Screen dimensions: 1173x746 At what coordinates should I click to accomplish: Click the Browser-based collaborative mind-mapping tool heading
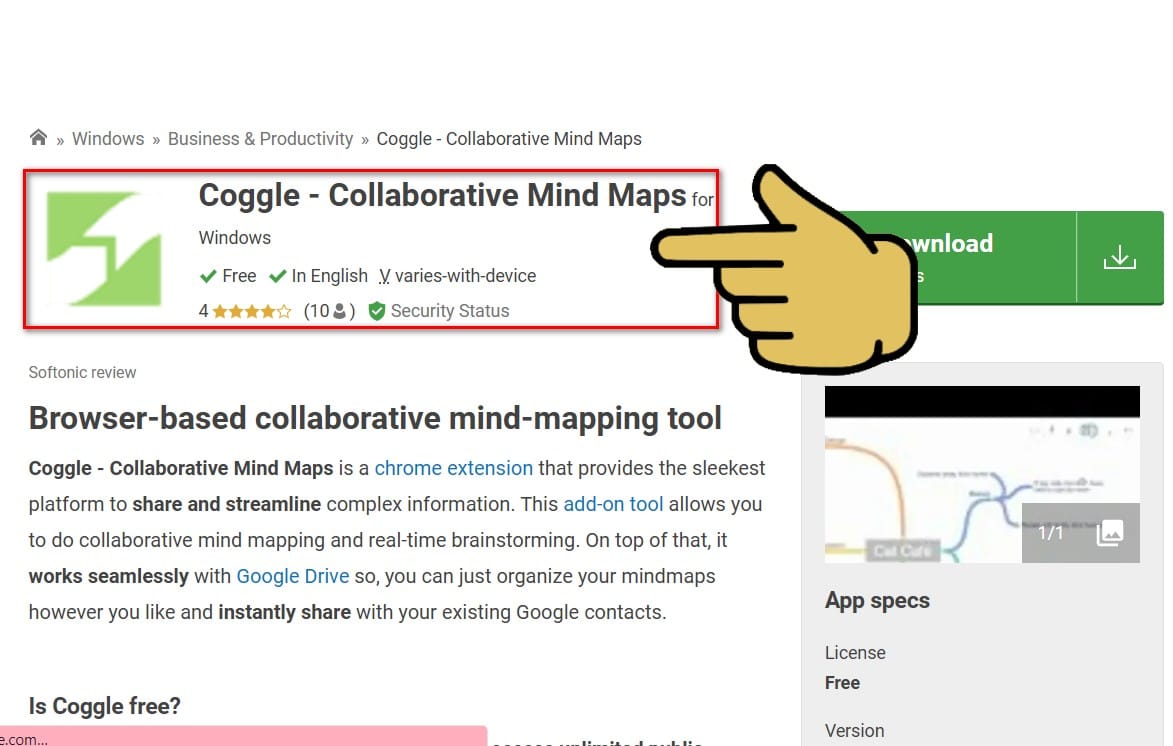375,418
